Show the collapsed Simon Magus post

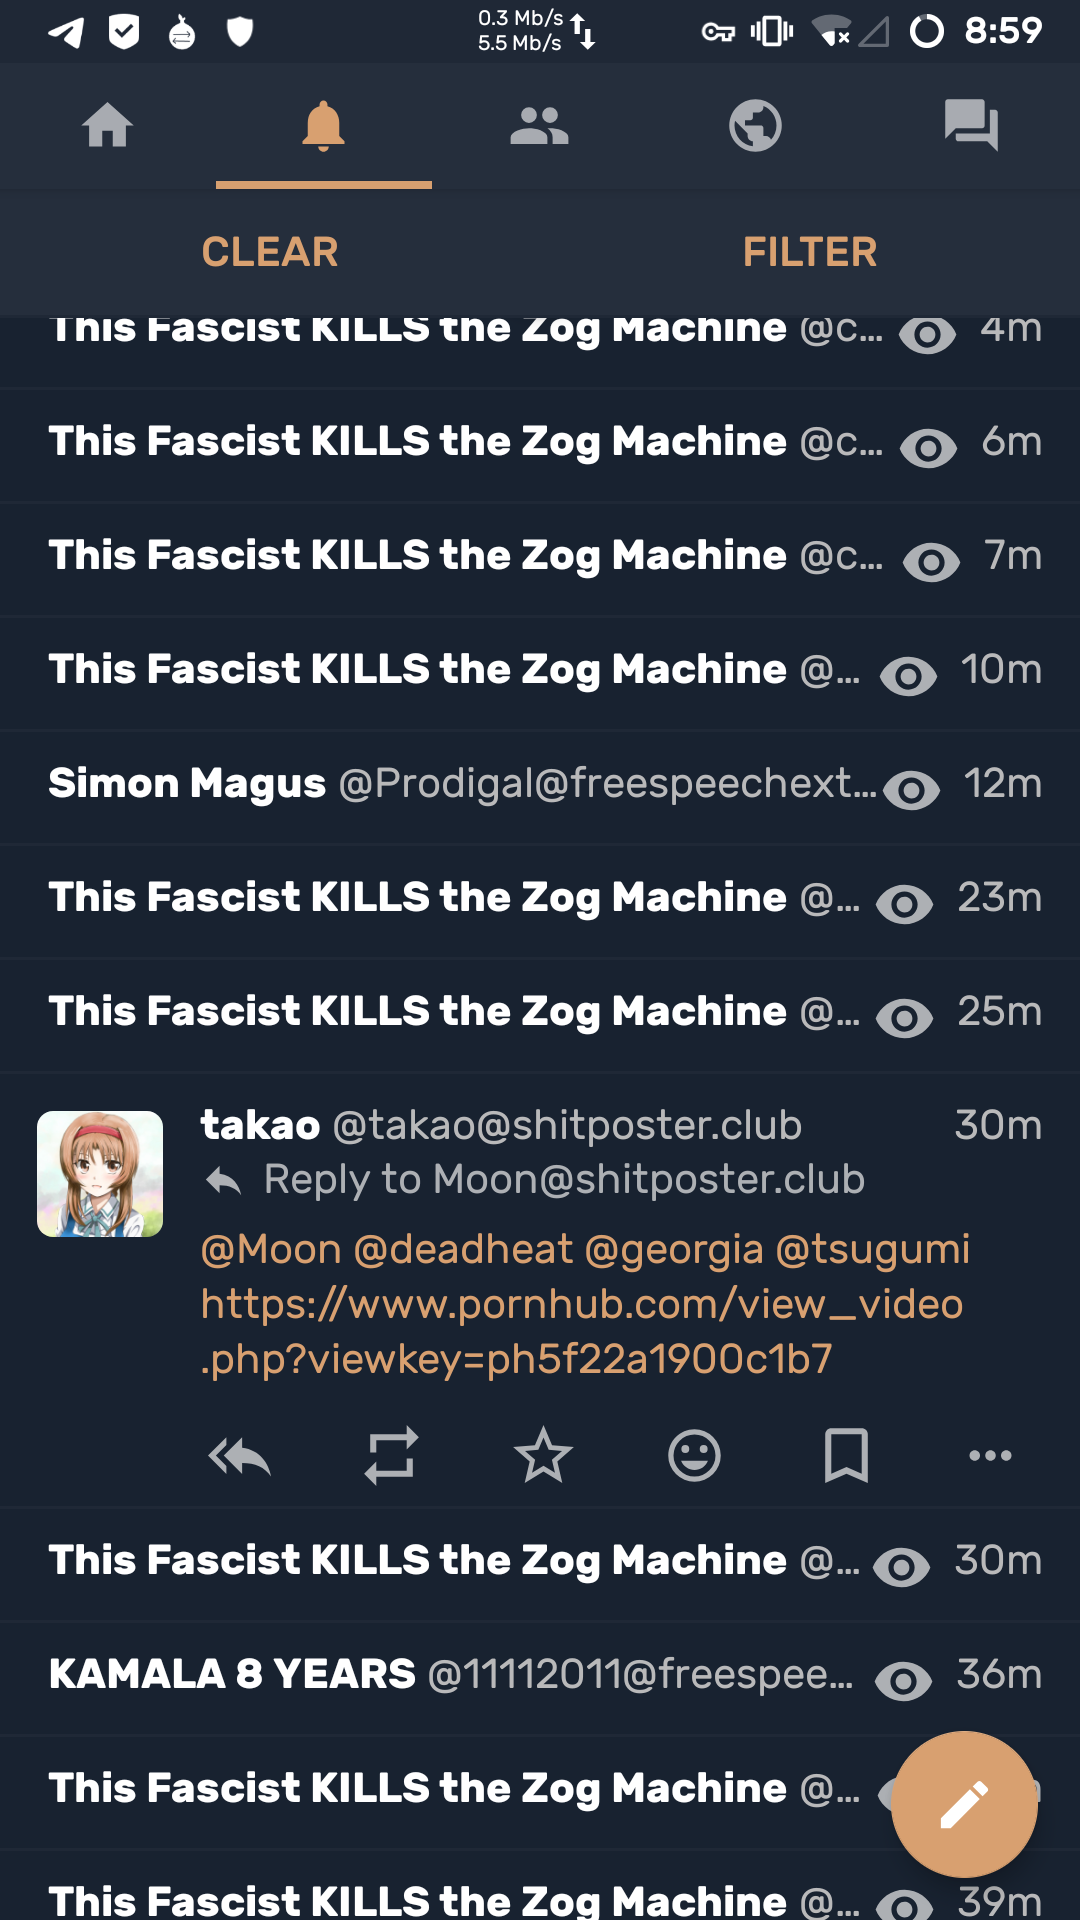point(911,789)
